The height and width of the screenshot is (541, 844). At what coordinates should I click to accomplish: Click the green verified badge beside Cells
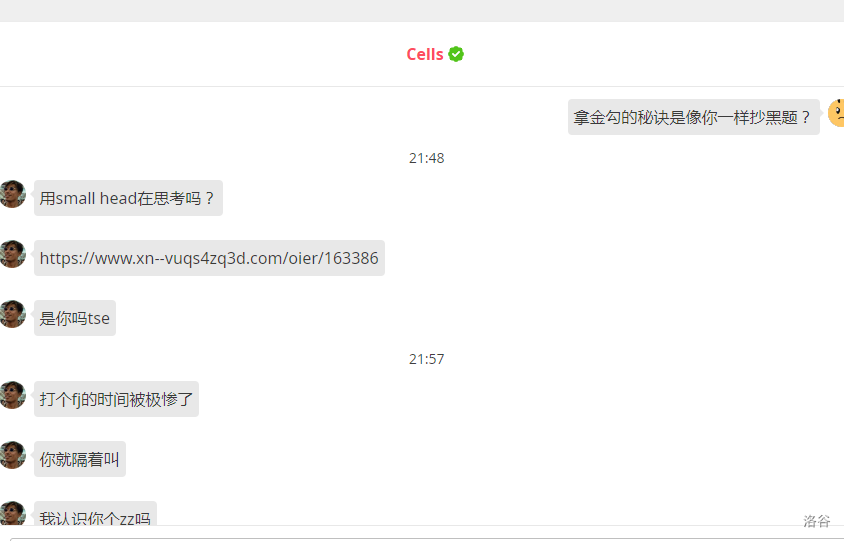pyautogui.click(x=456, y=54)
